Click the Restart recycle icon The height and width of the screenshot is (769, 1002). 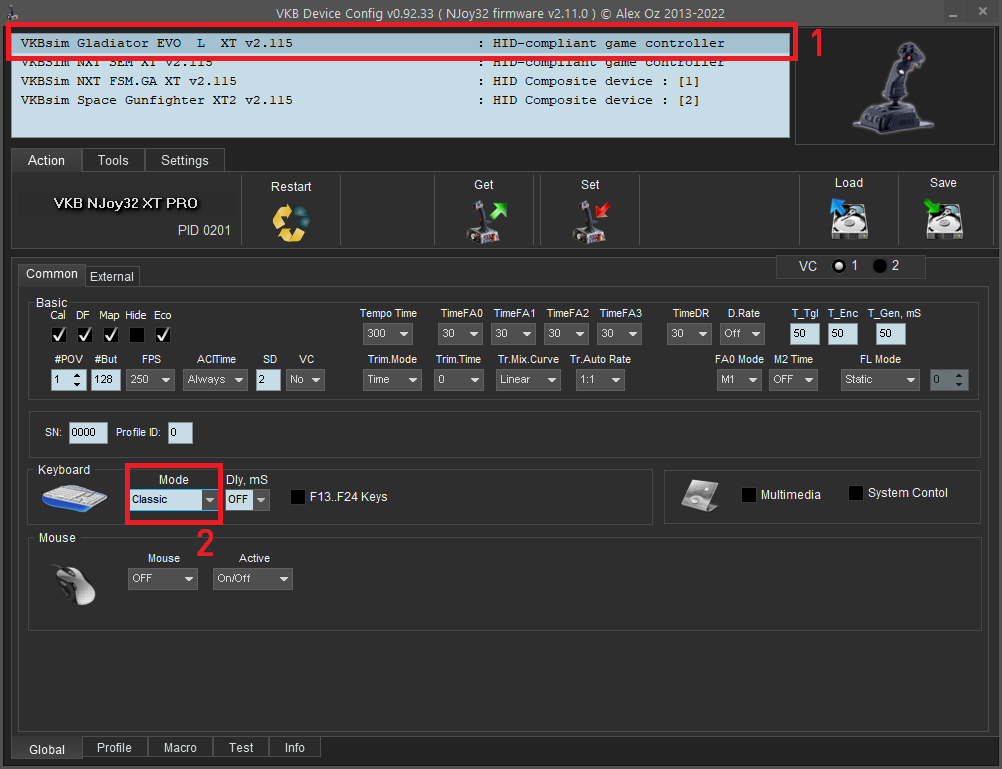click(x=291, y=222)
